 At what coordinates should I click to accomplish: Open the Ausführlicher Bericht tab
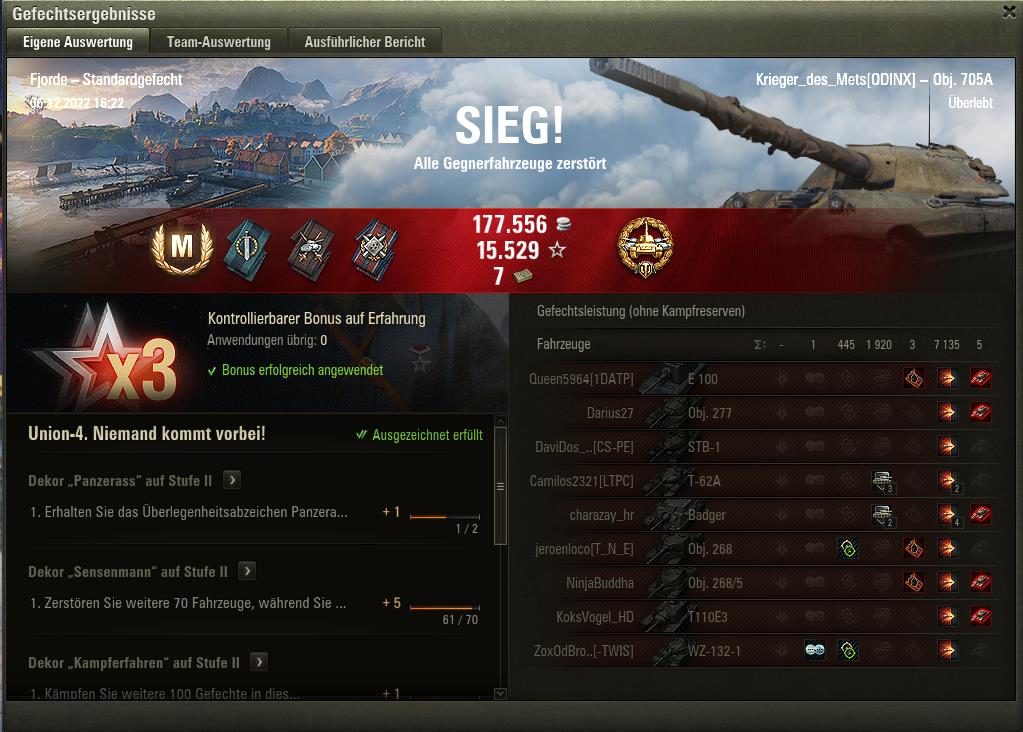click(x=365, y=42)
